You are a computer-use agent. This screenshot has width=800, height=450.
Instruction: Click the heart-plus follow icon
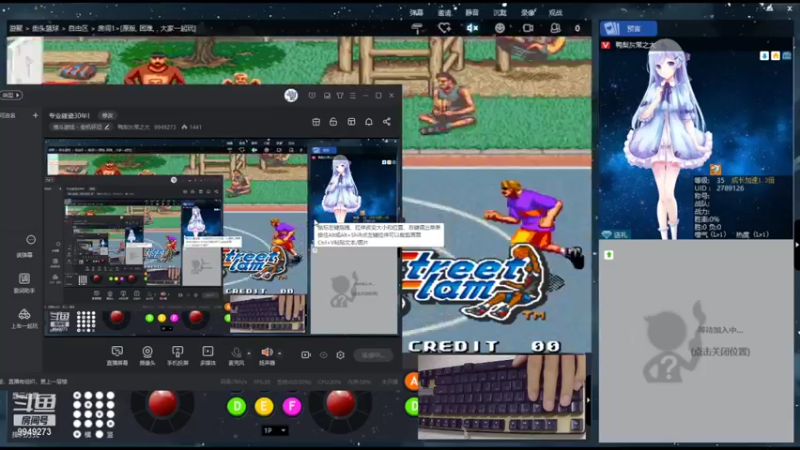click(444, 29)
